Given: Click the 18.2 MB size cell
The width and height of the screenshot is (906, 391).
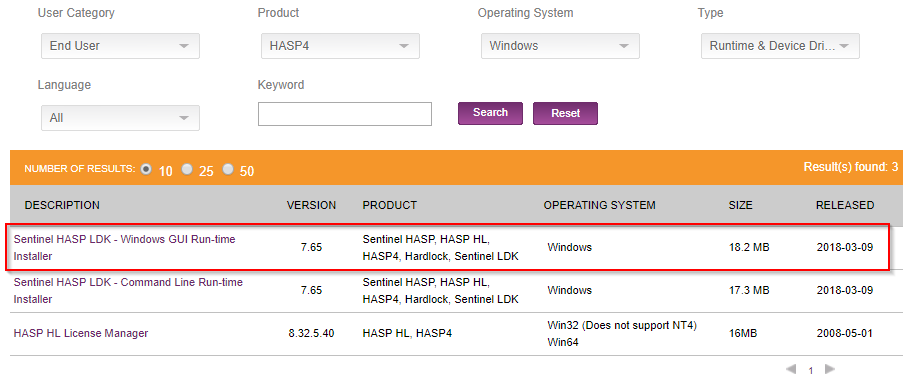Looking at the screenshot, I should [749, 247].
